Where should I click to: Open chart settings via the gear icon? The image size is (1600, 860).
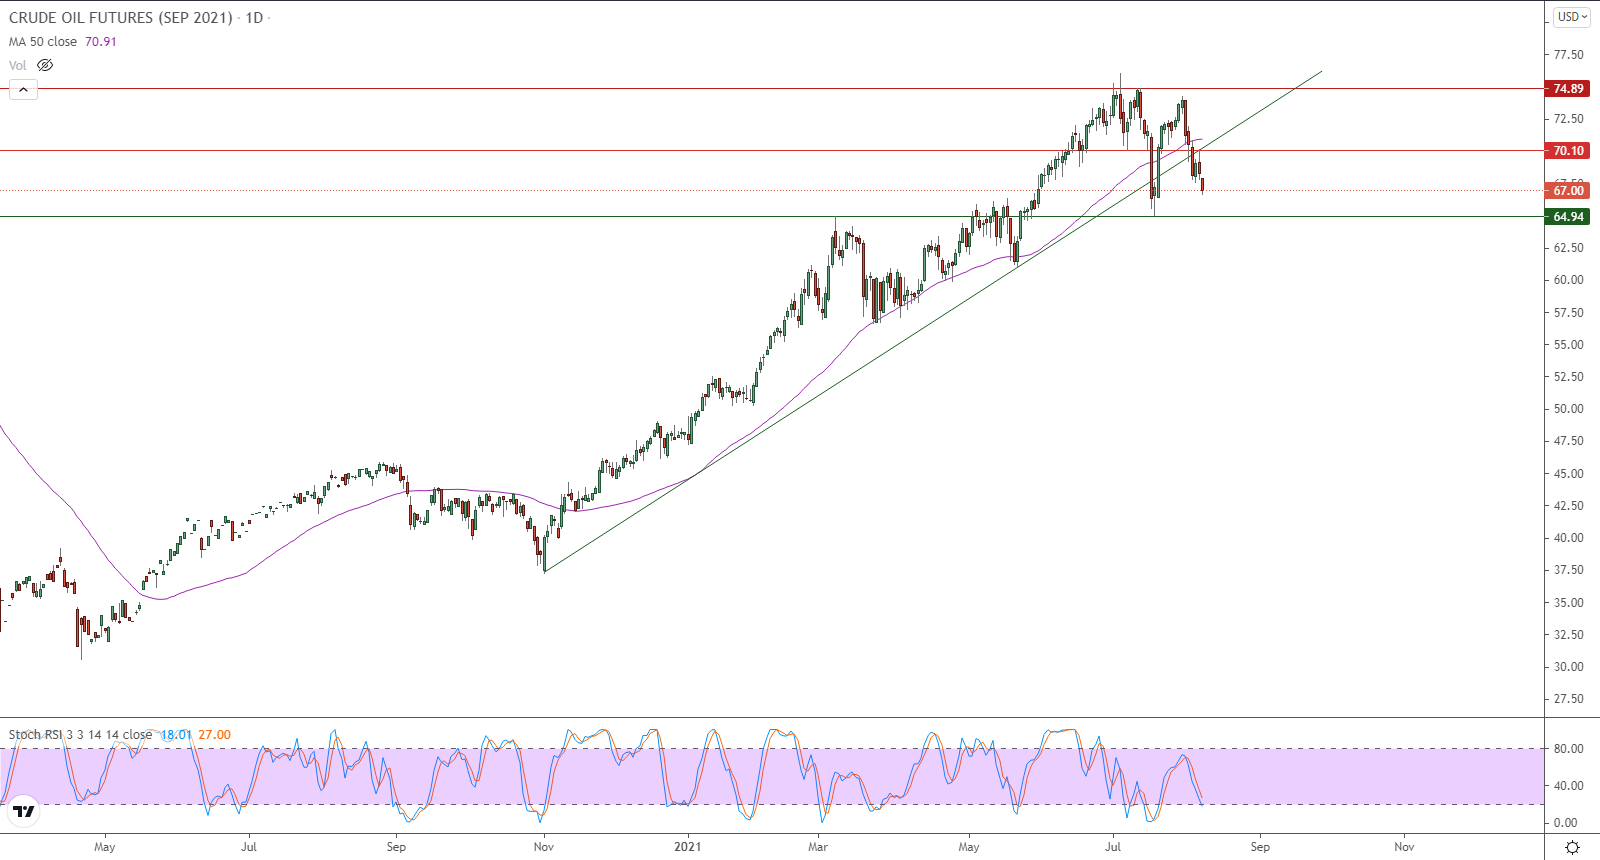point(1572,847)
